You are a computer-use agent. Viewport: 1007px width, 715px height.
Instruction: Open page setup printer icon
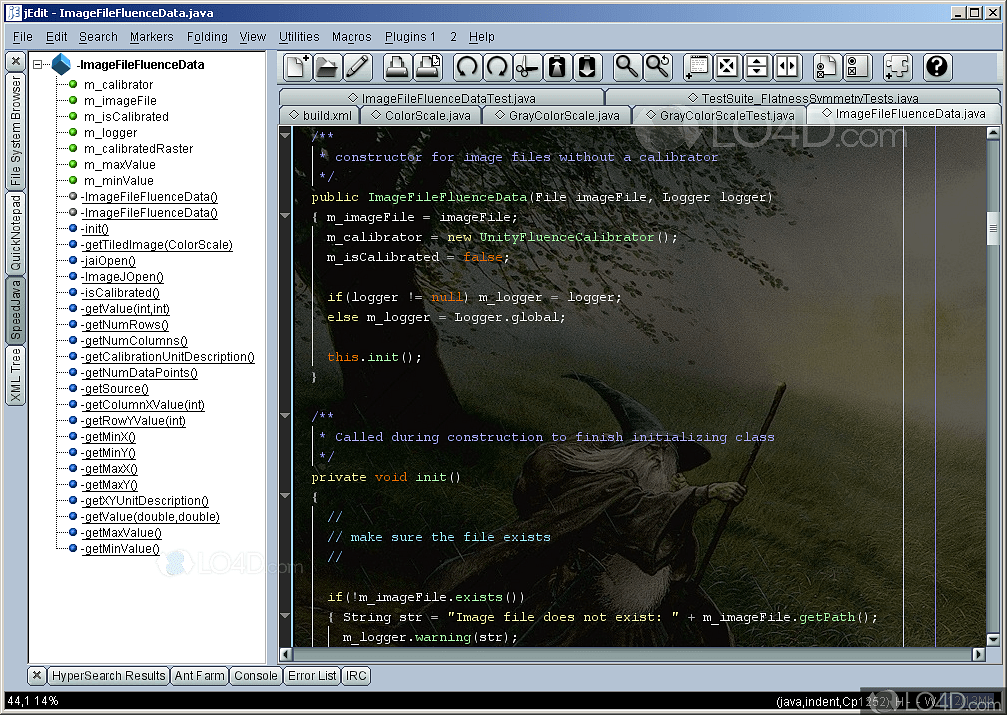click(x=427, y=67)
